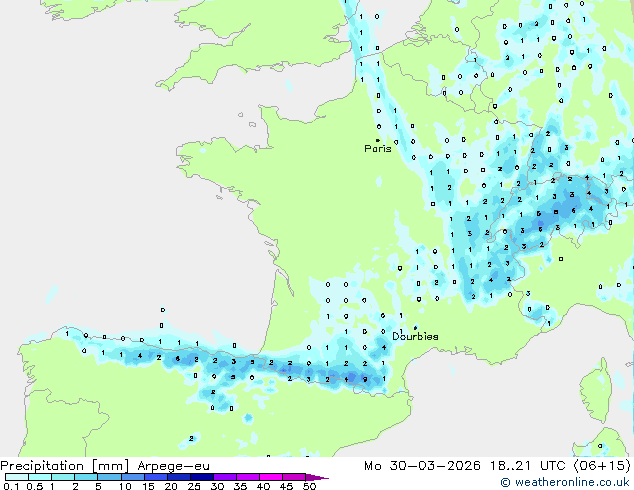
Task: Click the '15' legend value
Action: (148, 486)
